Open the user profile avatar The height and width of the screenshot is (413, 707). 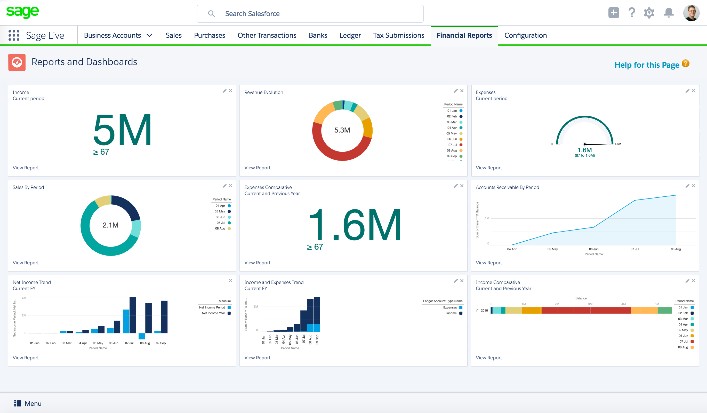pos(691,13)
